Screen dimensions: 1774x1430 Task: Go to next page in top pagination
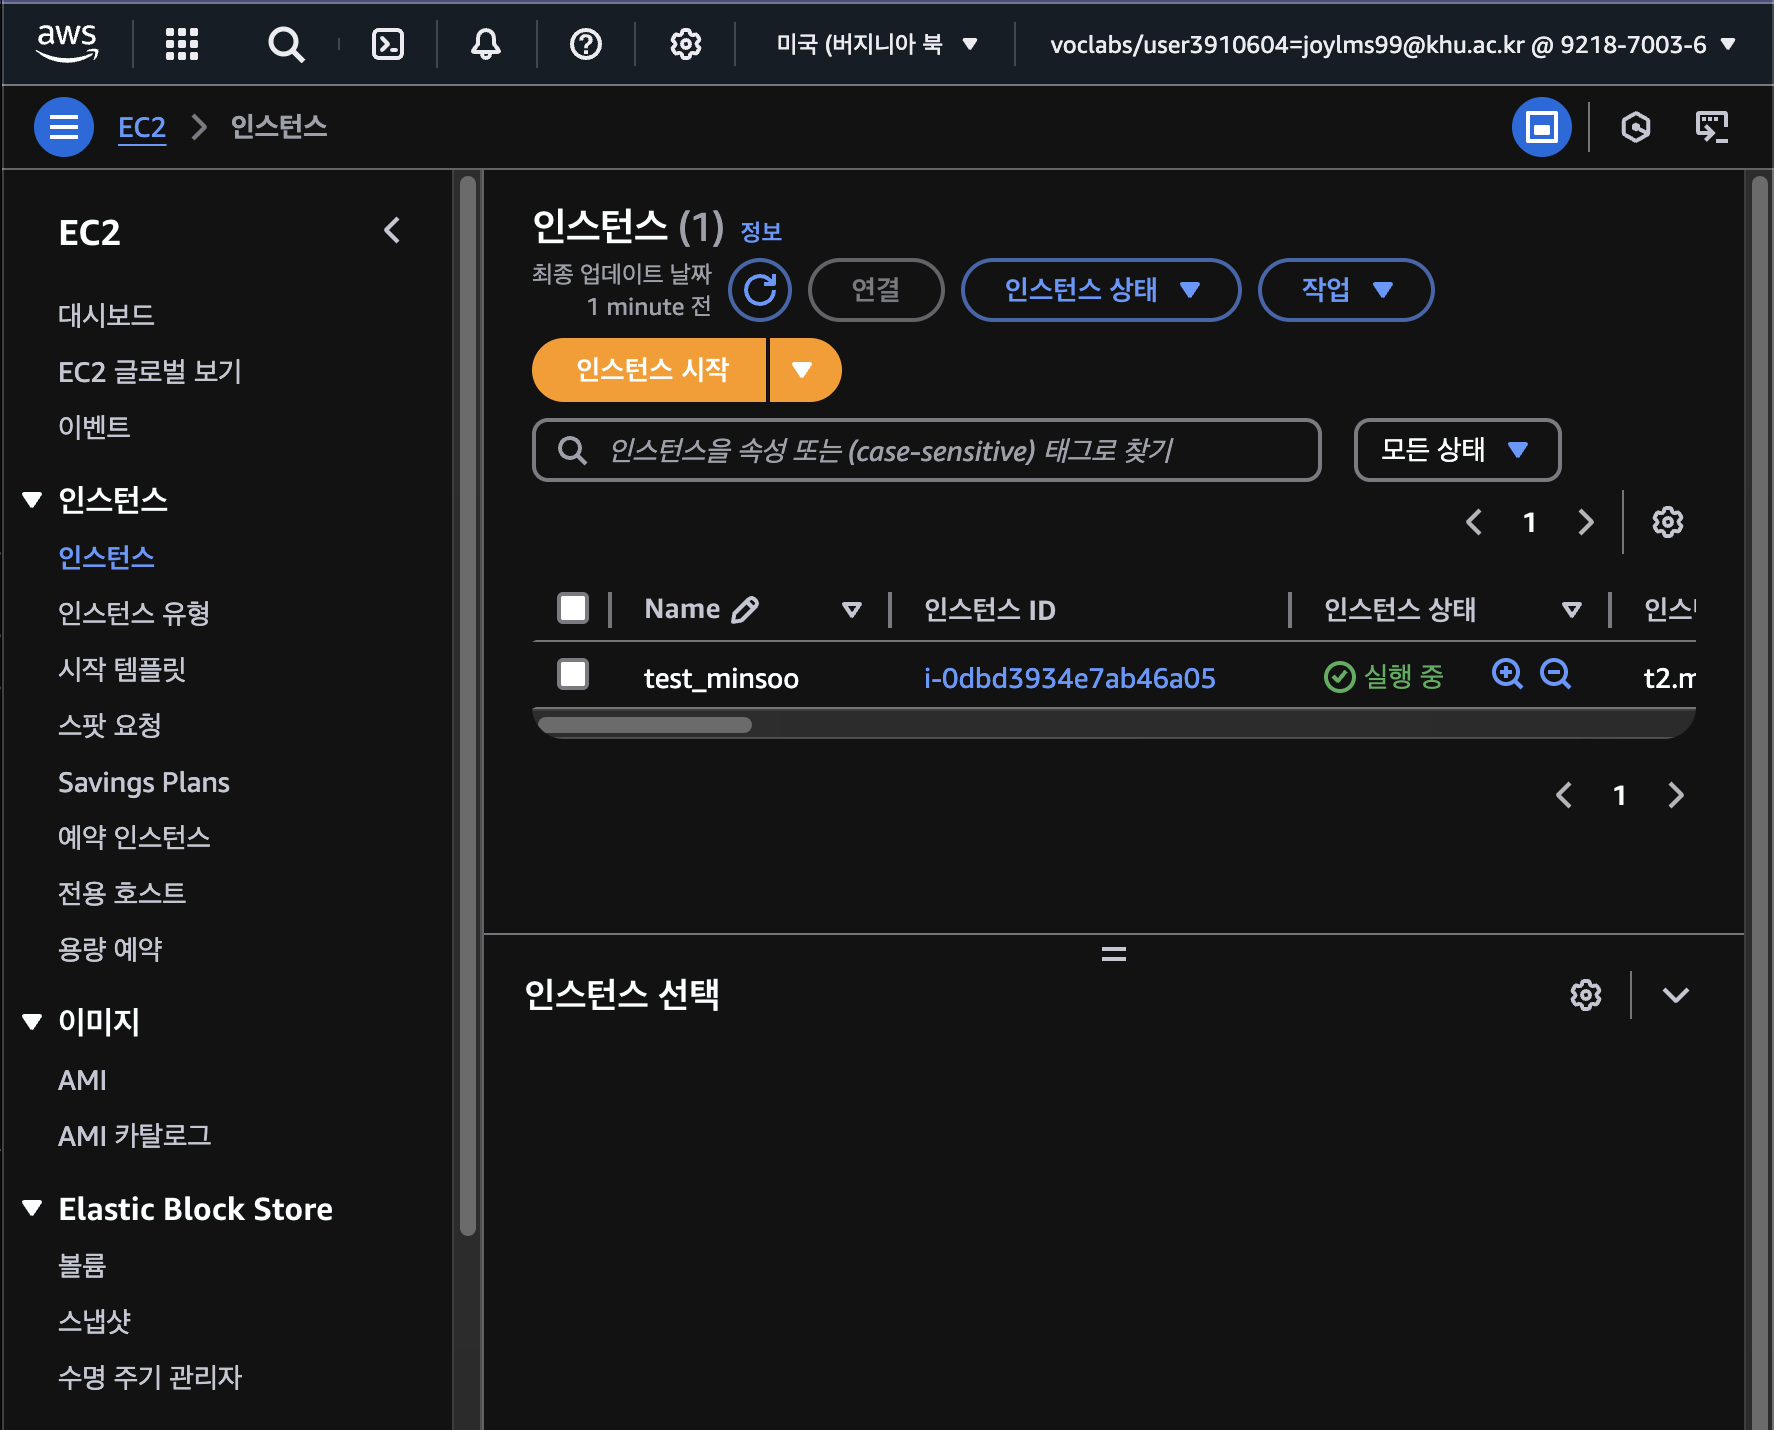(1586, 522)
